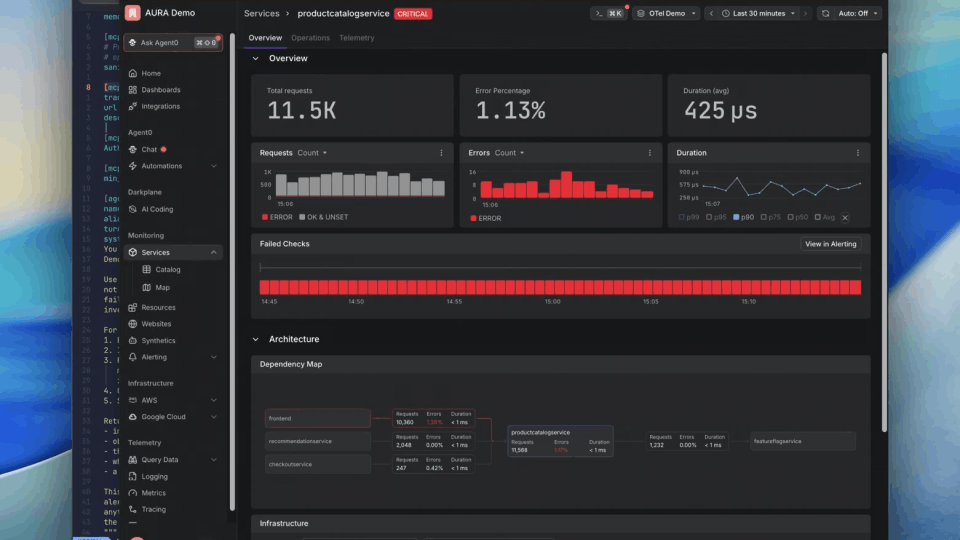Collapse the Architecture section
Image resolution: width=960 pixels, height=540 pixels.
(255, 339)
